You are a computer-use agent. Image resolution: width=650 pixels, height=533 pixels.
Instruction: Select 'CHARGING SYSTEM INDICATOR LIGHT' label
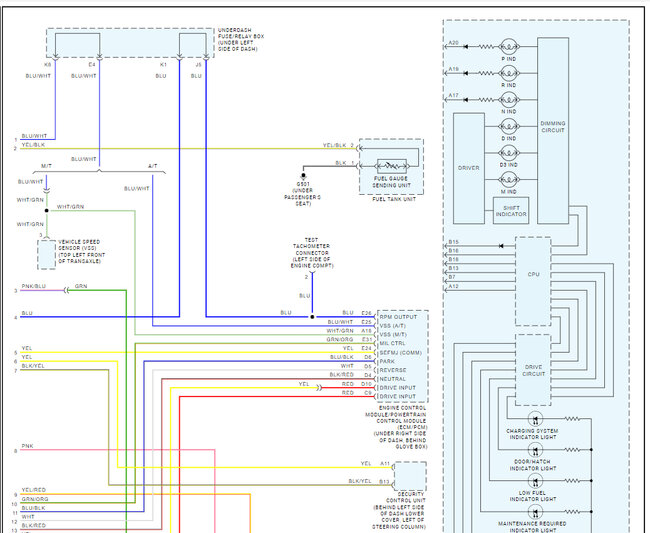click(x=532, y=434)
